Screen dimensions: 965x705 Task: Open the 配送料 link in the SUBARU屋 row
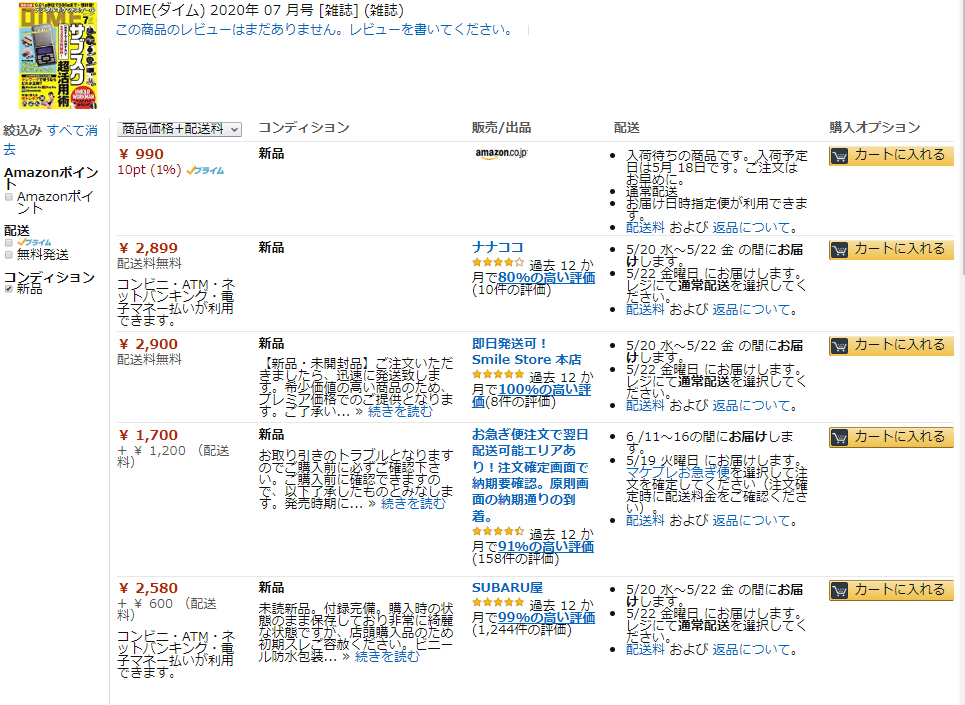pyautogui.click(x=645, y=650)
